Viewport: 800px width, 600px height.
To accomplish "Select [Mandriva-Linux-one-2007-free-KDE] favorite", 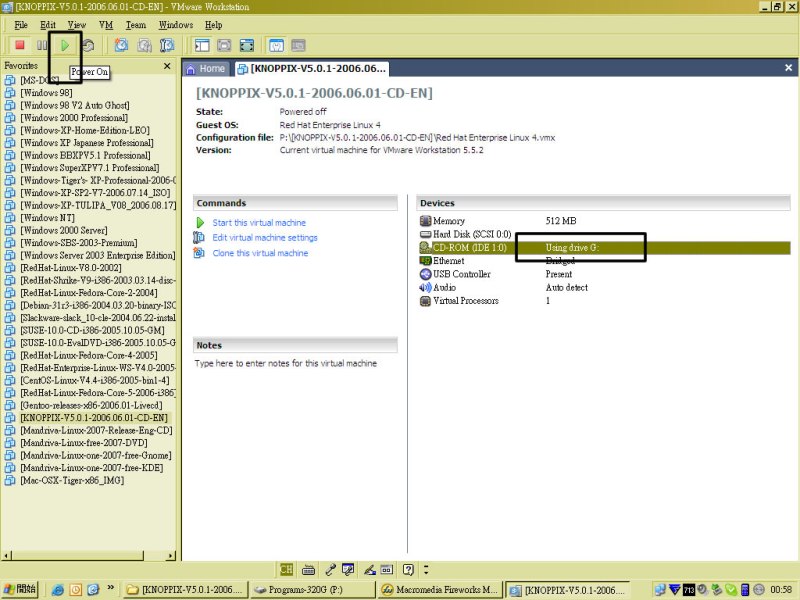I will coord(92,467).
